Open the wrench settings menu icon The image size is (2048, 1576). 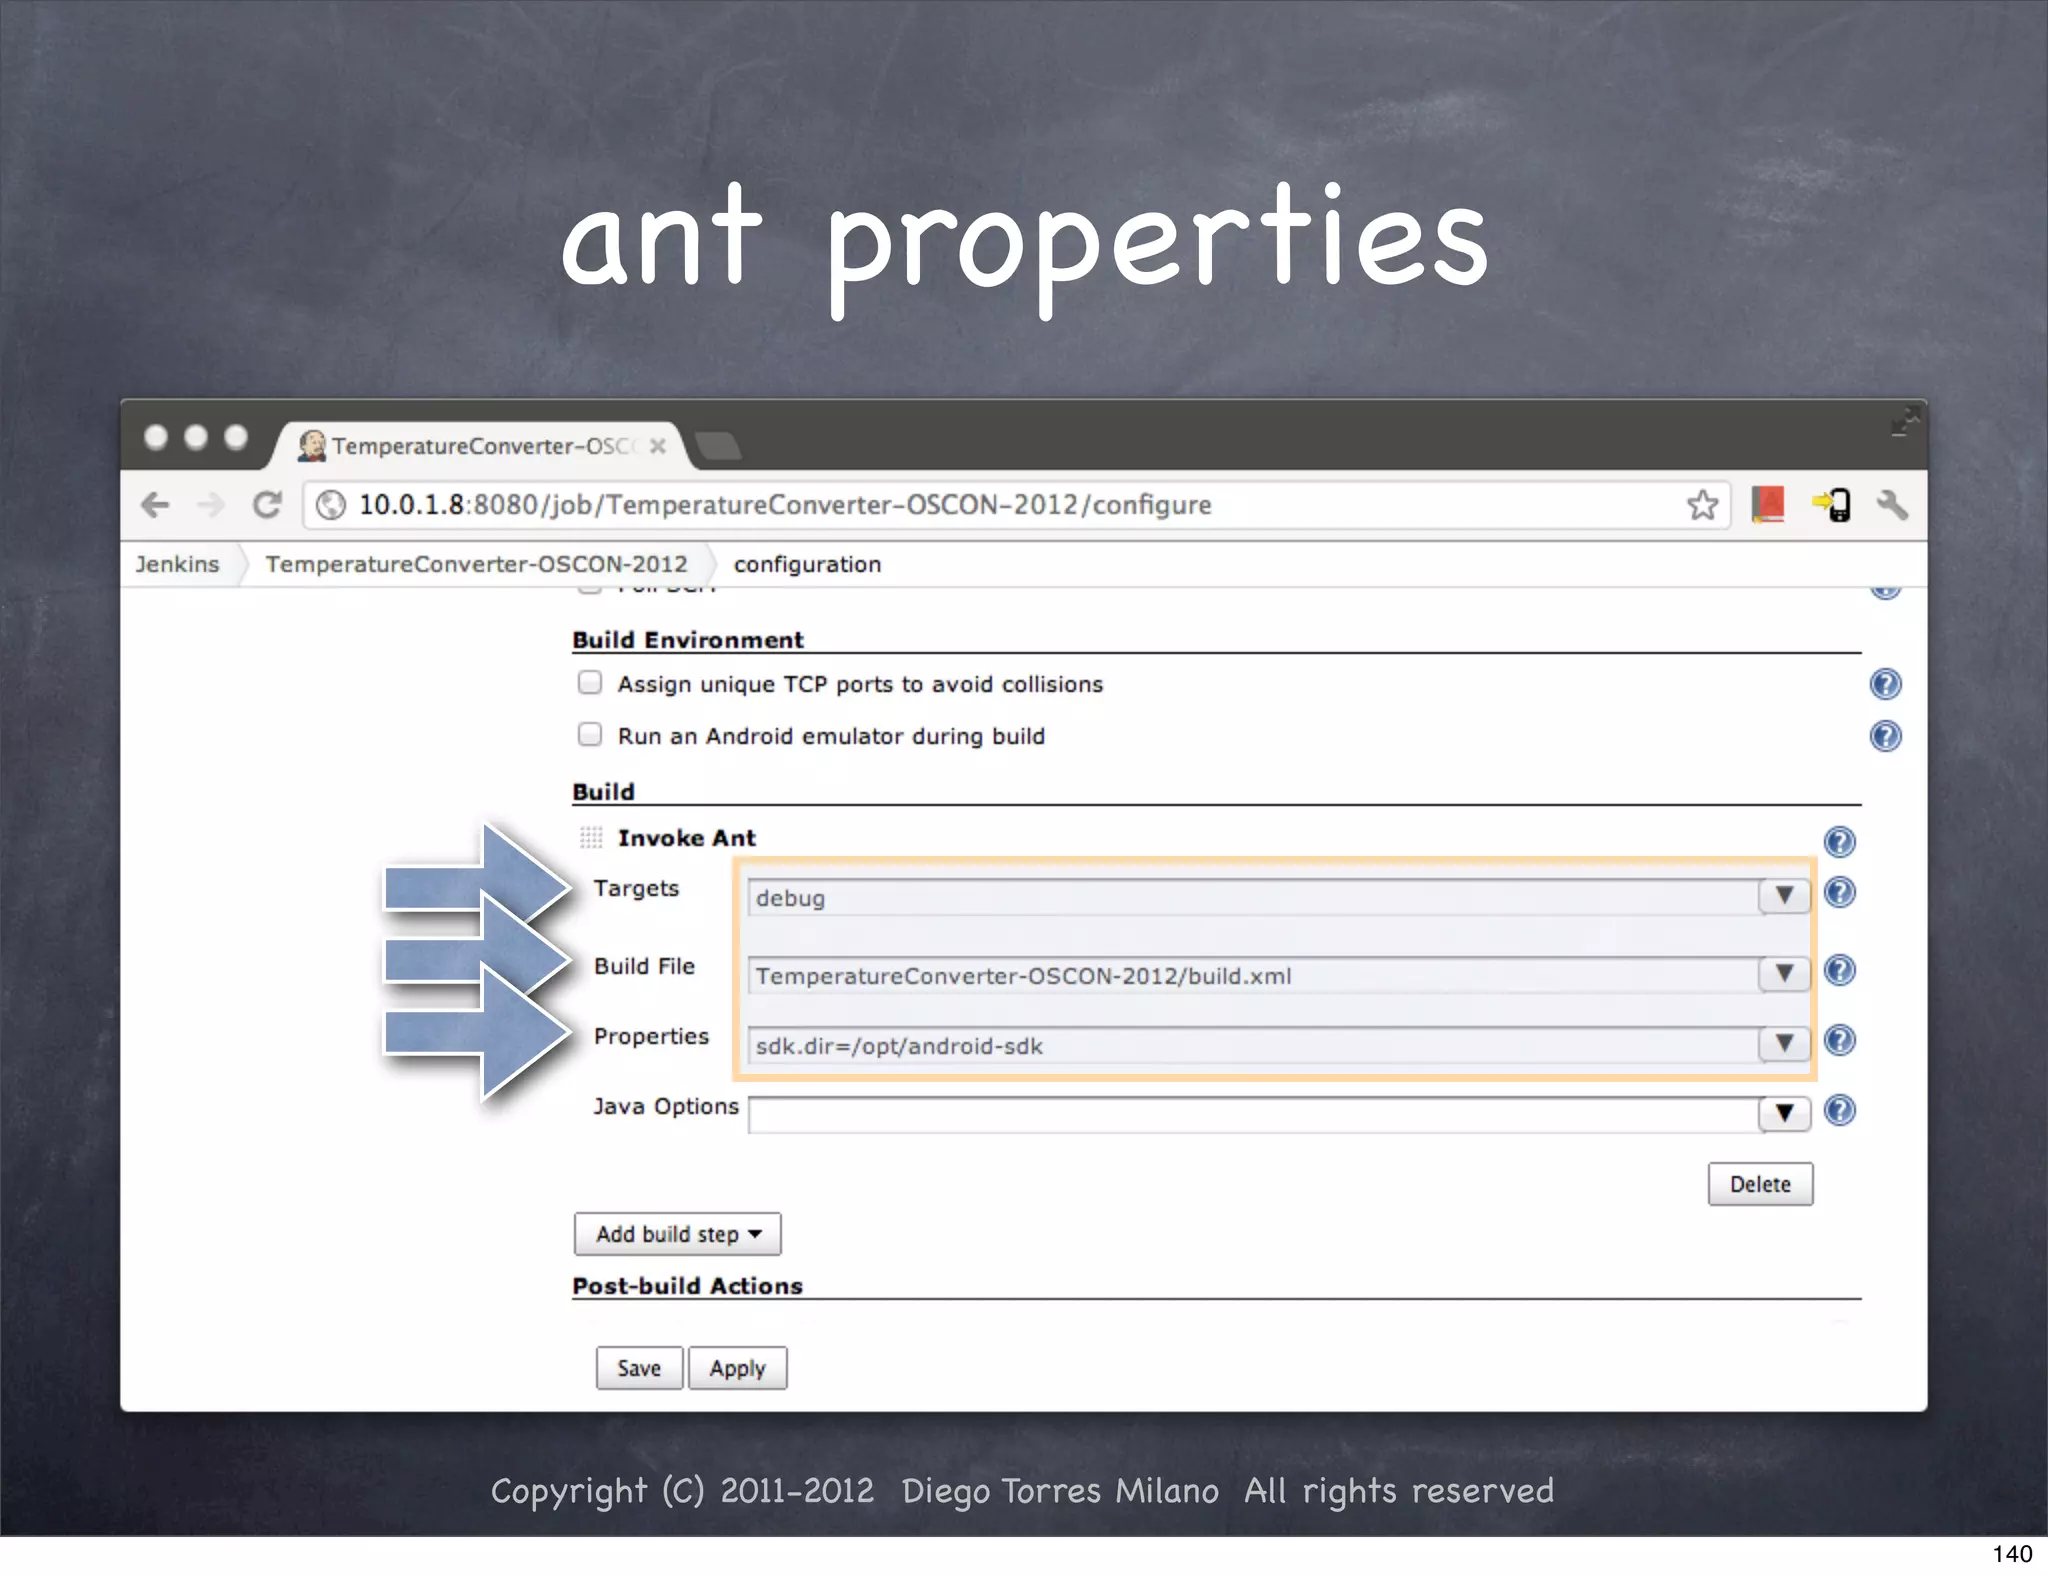(x=1892, y=505)
